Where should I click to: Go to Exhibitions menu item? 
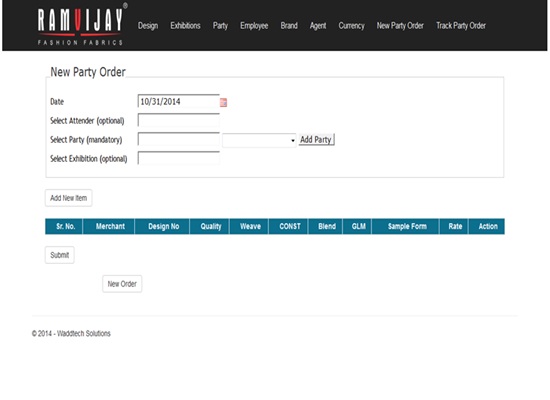[x=185, y=26]
